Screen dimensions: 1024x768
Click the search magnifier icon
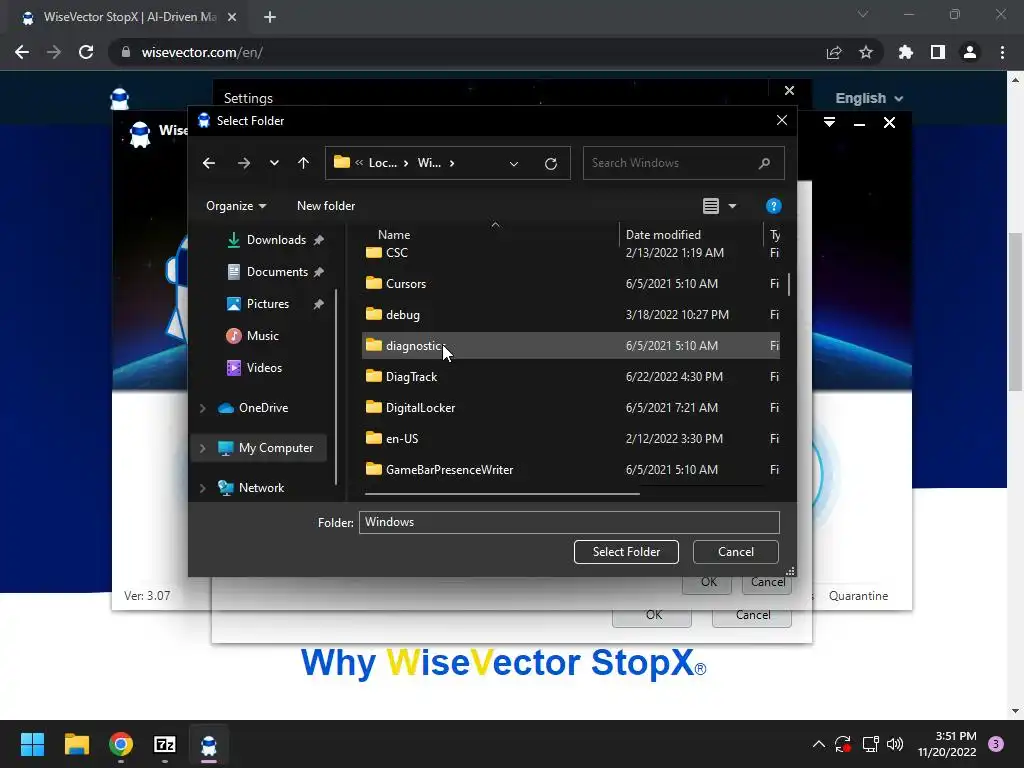coord(764,163)
